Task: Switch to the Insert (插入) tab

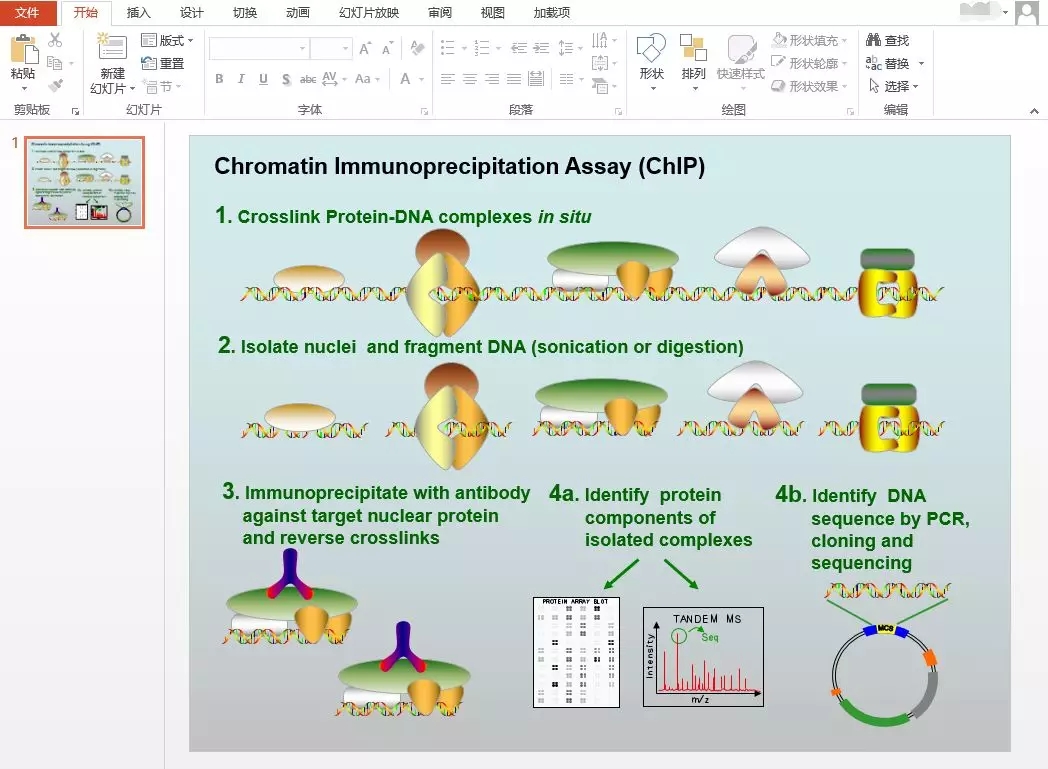Action: point(139,13)
